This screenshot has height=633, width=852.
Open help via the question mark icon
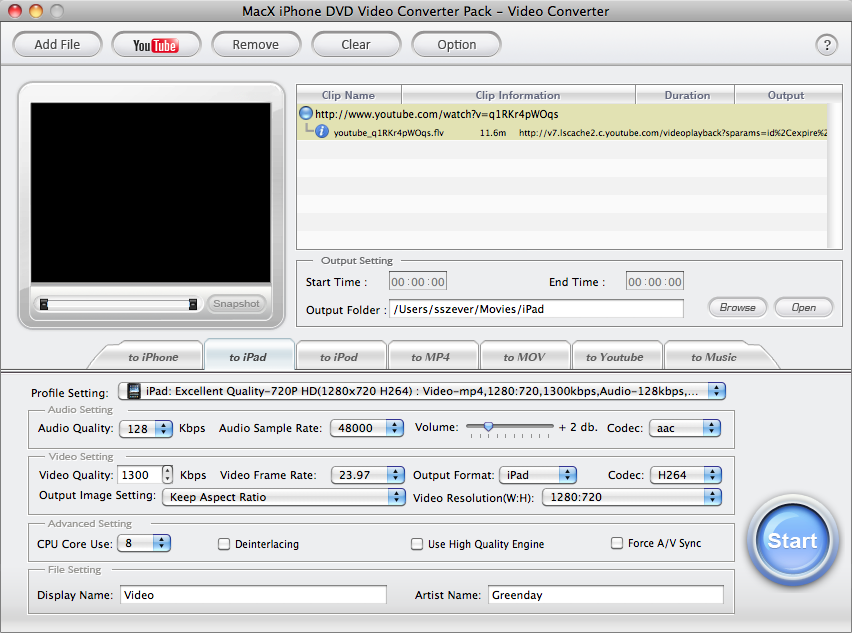coord(826,45)
